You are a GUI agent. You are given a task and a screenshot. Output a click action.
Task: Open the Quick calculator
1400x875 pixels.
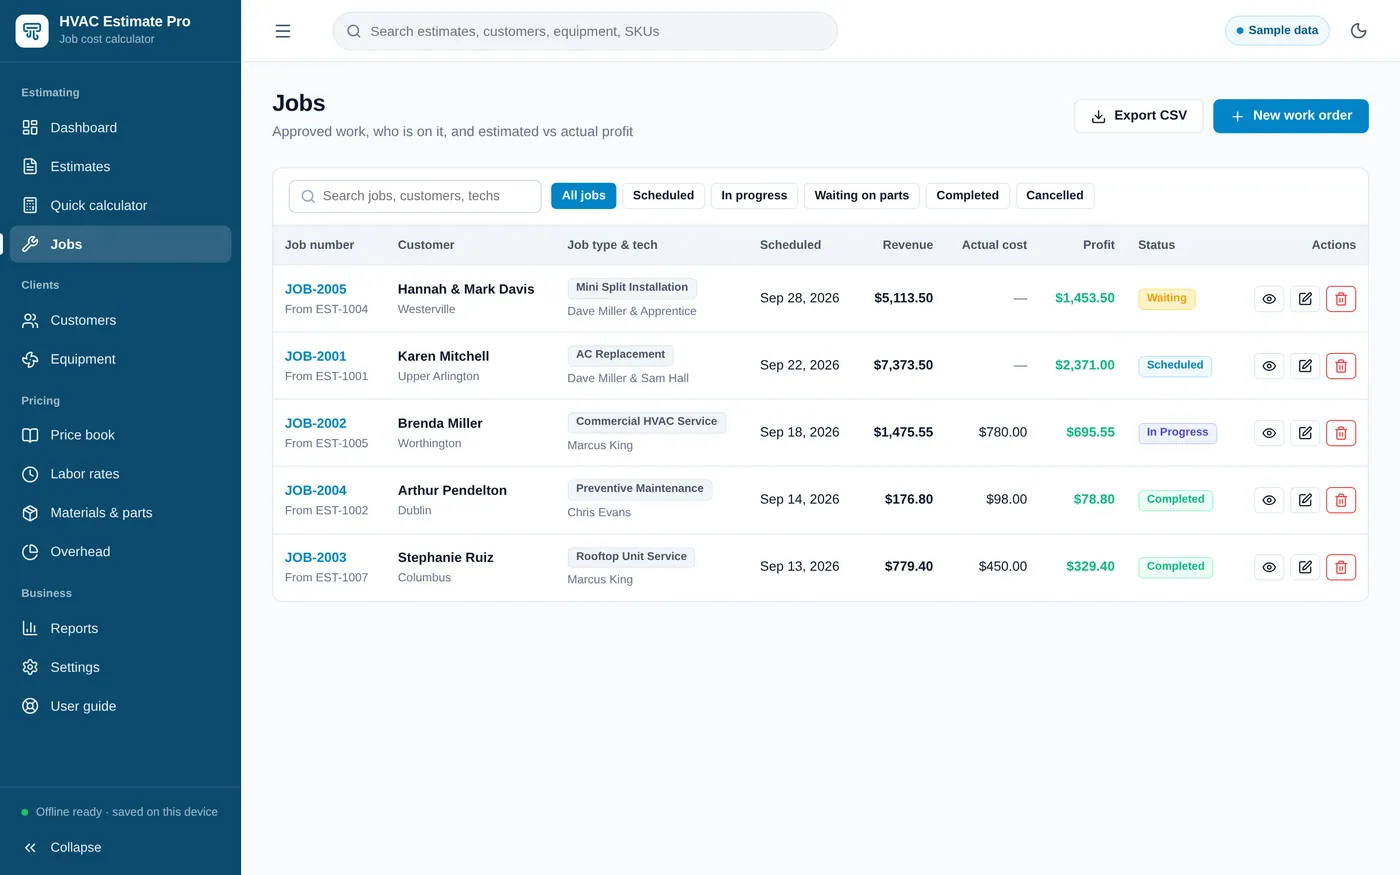point(120,206)
